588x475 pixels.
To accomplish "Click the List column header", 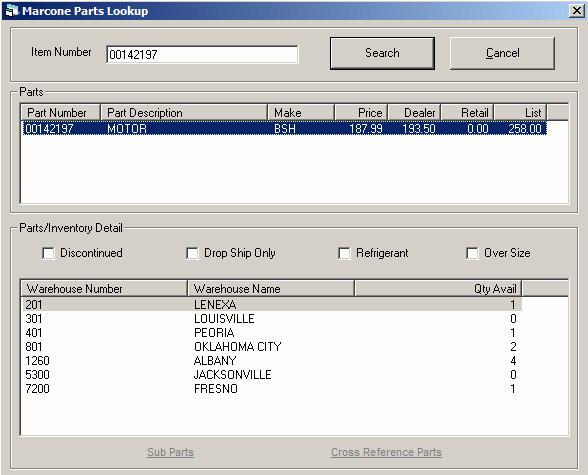I will click(520, 112).
